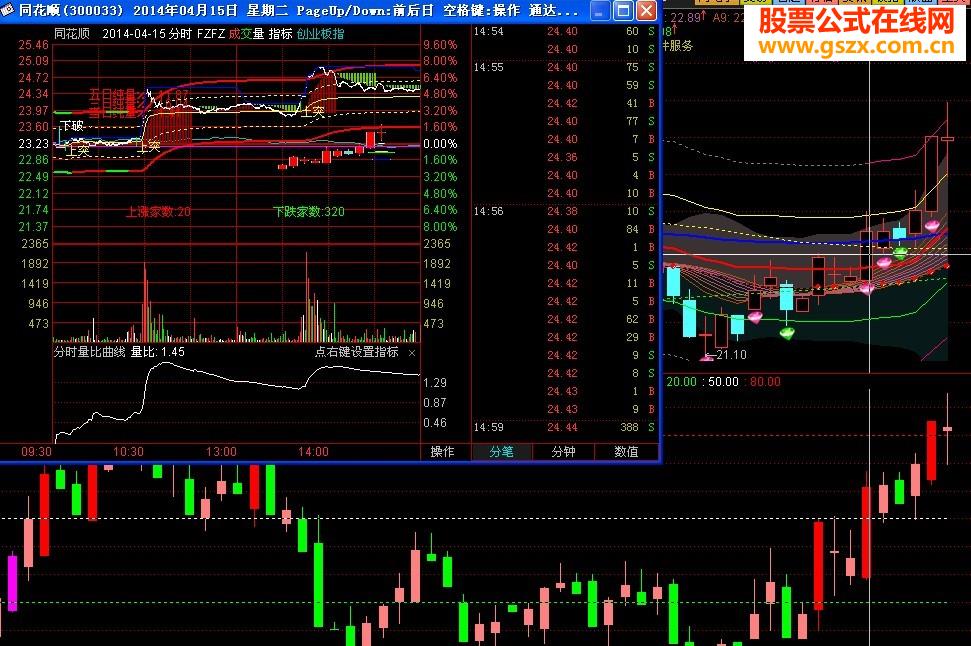Click the 上涨家数:20 text
The image size is (971, 646).
click(x=158, y=212)
